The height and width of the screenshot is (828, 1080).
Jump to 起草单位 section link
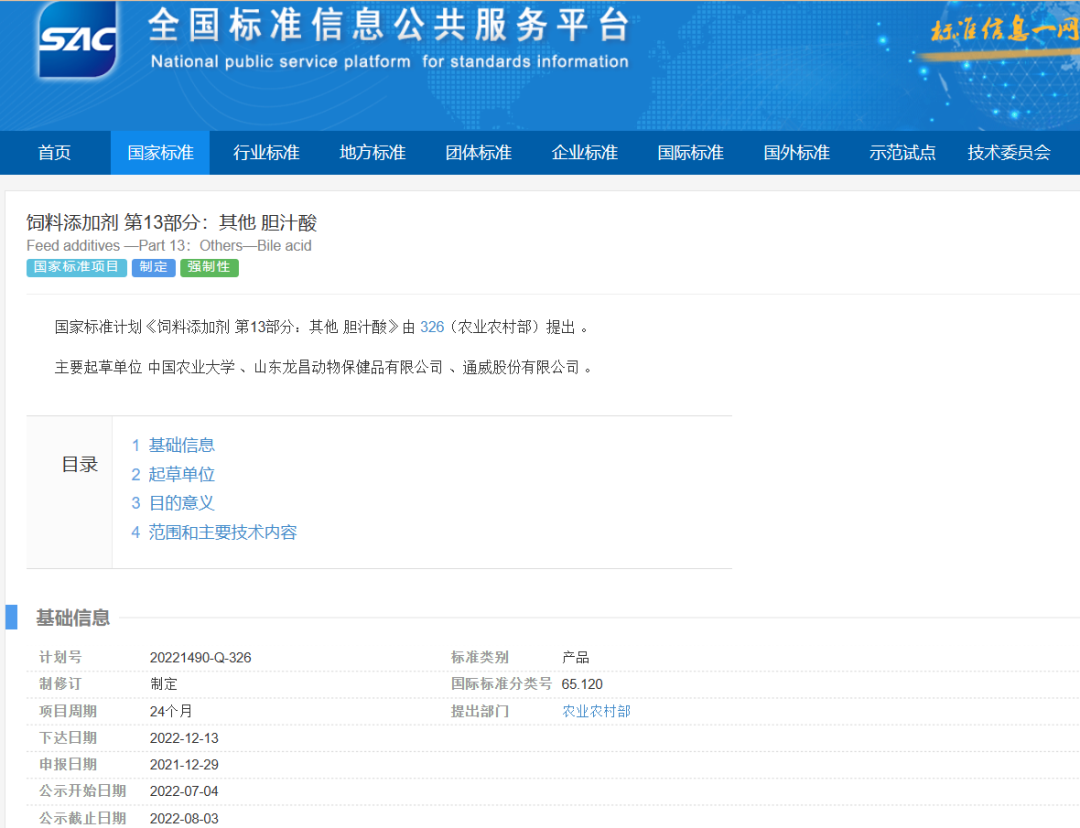pyautogui.click(x=181, y=474)
